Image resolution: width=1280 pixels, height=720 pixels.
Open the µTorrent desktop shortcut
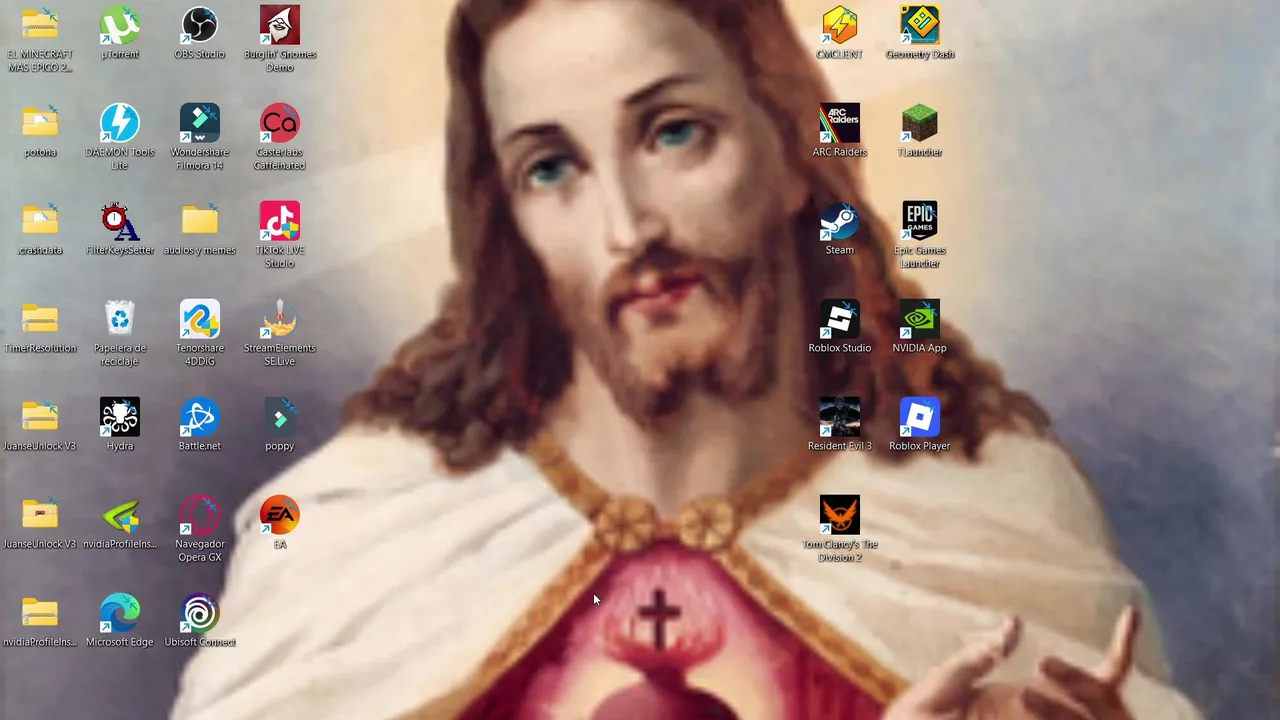tap(120, 26)
